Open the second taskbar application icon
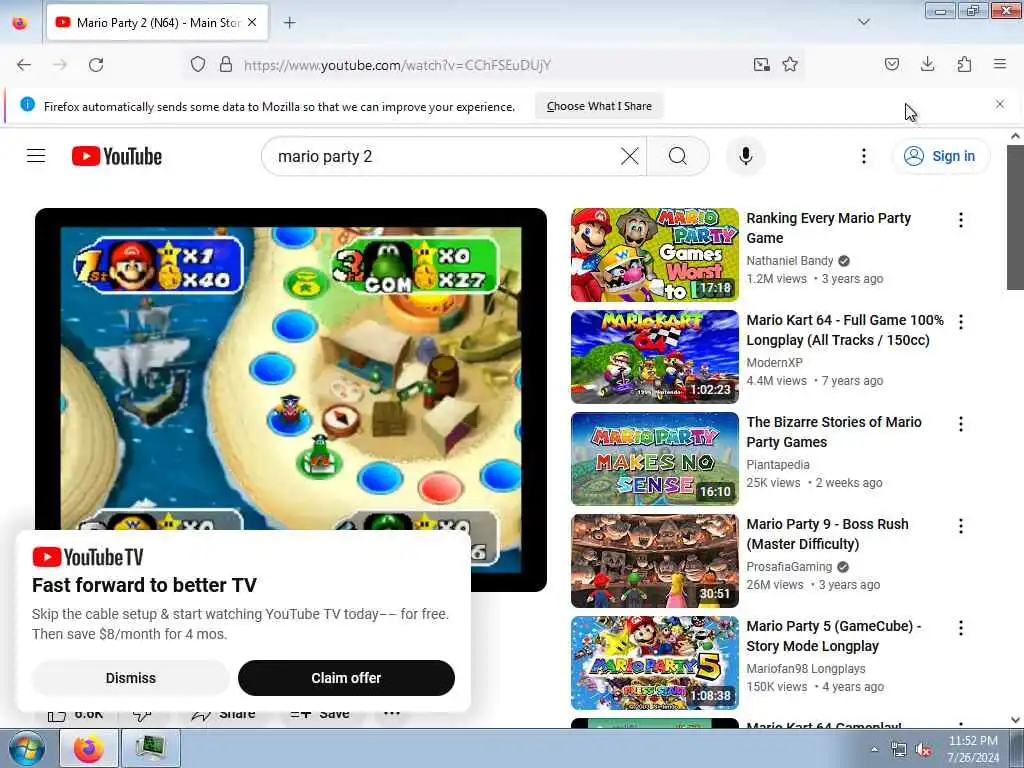The width and height of the screenshot is (1024, 768). [x=150, y=748]
